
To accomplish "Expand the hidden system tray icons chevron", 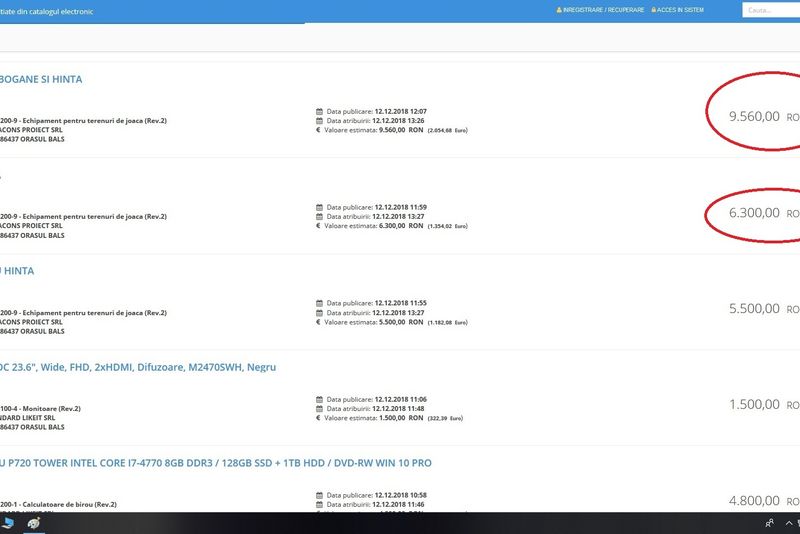I will point(789,523).
